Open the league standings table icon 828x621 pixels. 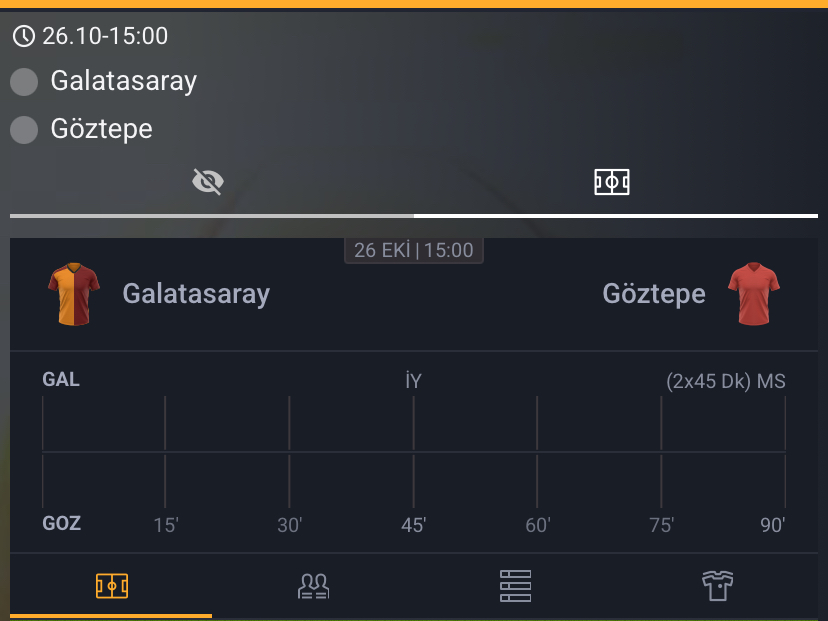pyautogui.click(x=515, y=586)
